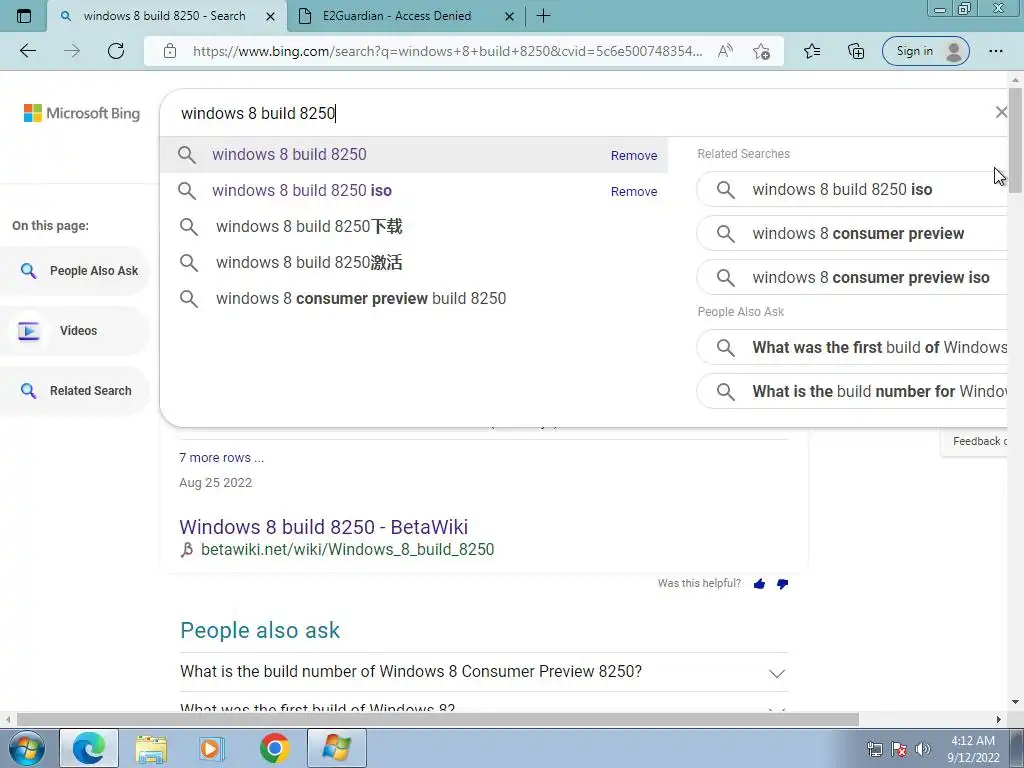Click the lock site-info icon
The width and height of the screenshot is (1024, 768).
tap(170, 51)
